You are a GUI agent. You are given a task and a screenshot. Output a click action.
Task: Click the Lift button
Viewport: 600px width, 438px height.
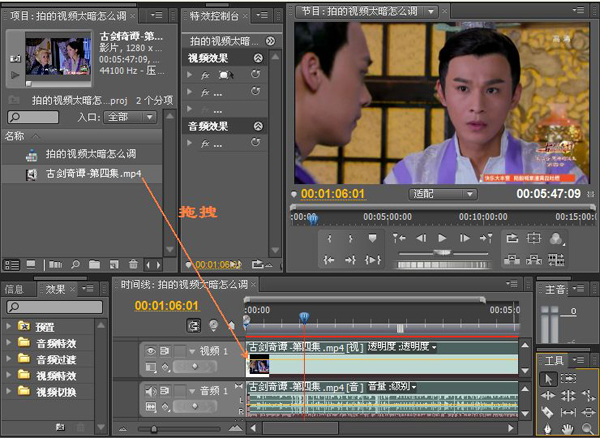pyautogui.click(x=512, y=260)
